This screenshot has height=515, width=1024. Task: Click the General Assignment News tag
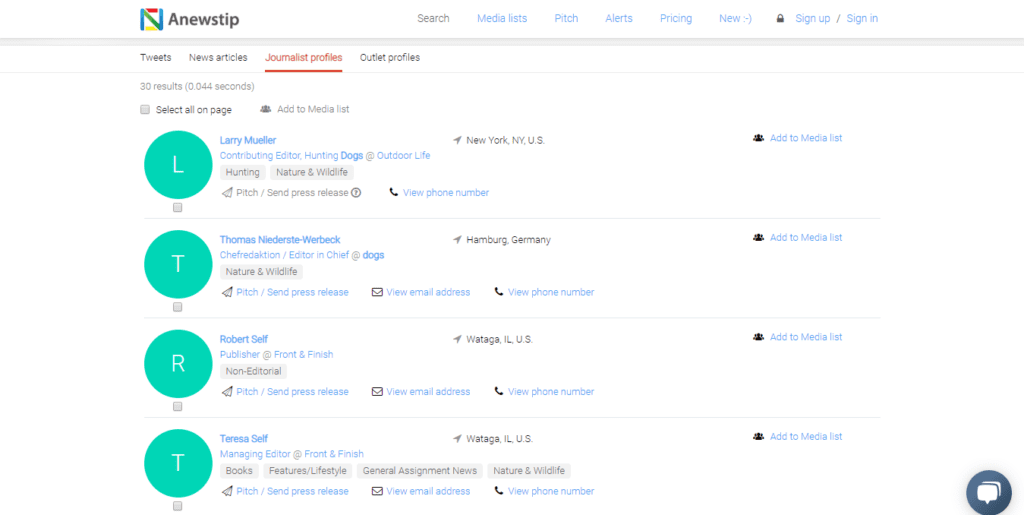point(420,471)
